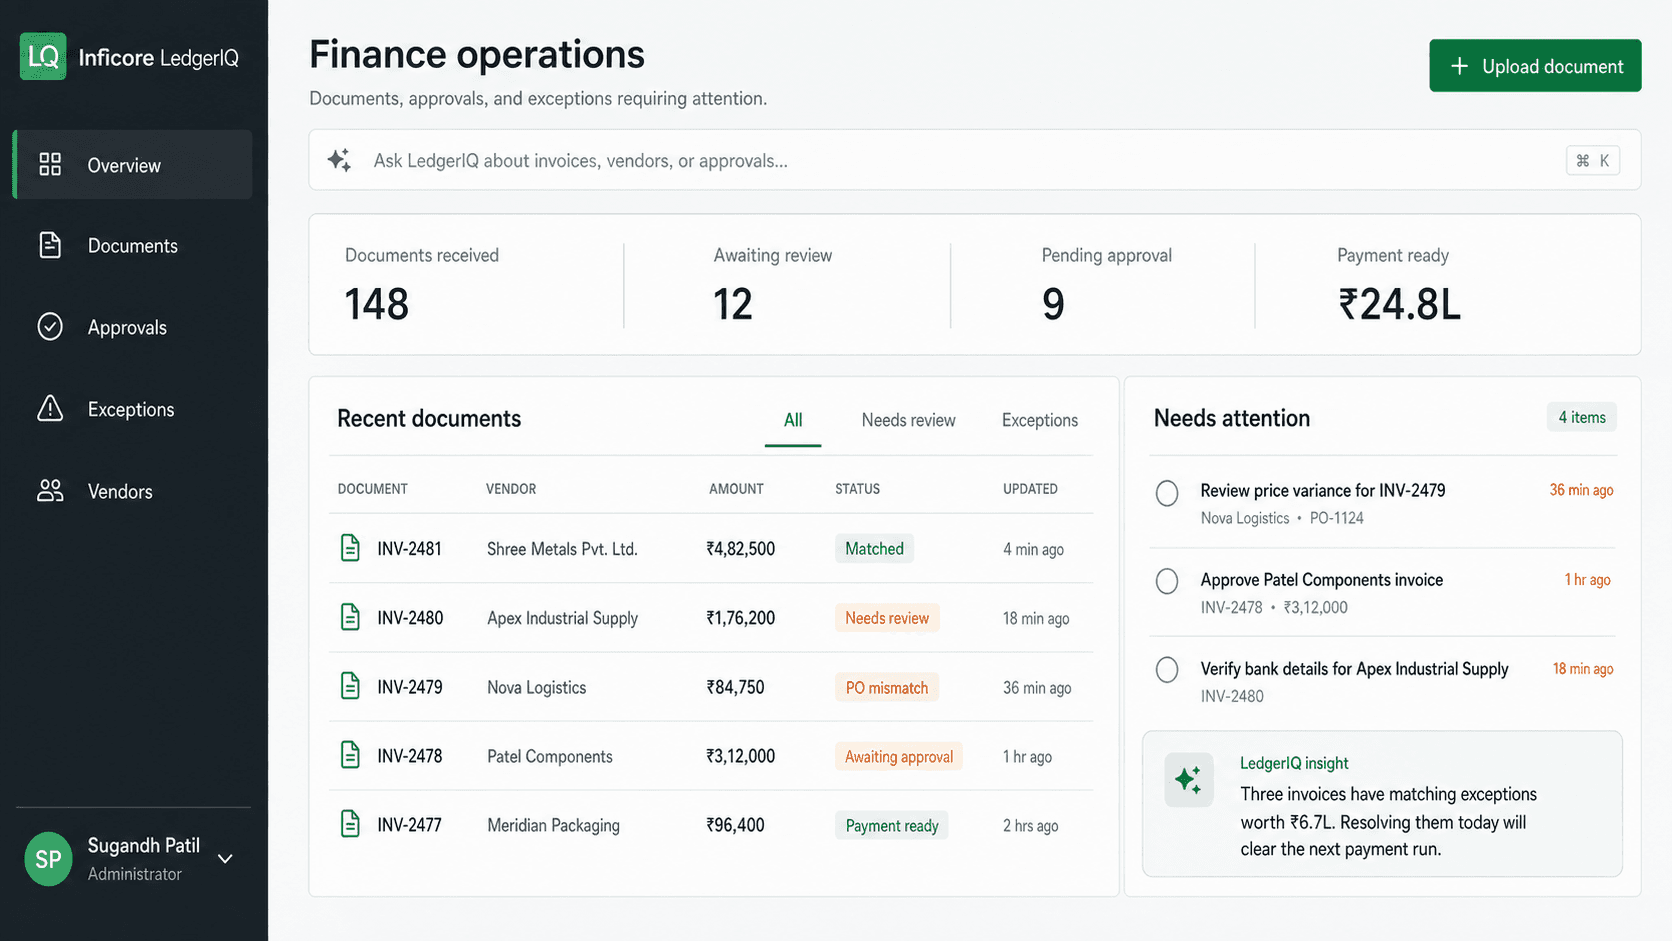Mark Verify bank details task as done
The height and width of the screenshot is (941, 1672).
tap(1167, 670)
